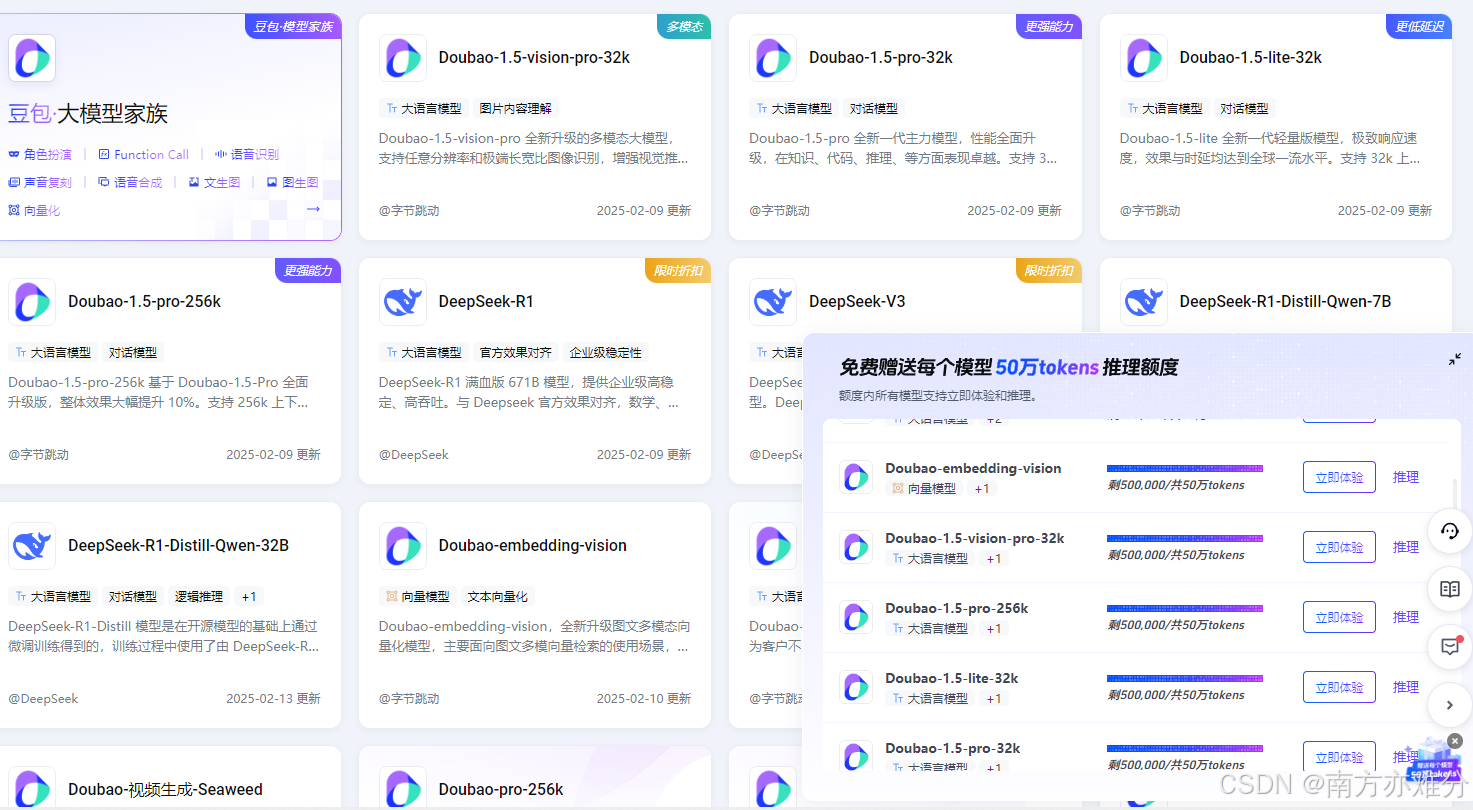Click the logo of the Doubao-1.5-pro-32k card
The image size is (1473, 810).
click(773, 58)
